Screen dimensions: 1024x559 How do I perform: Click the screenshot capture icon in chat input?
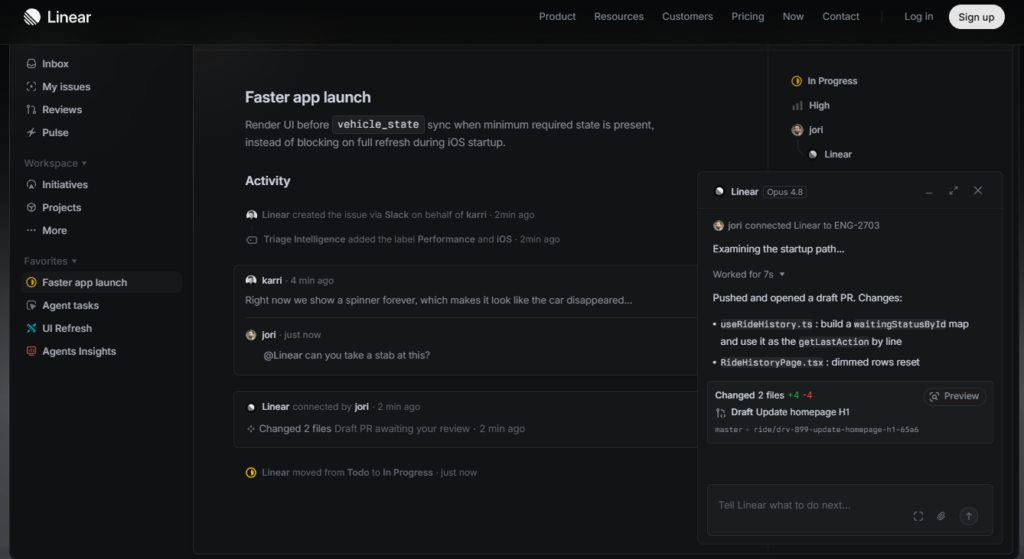[x=918, y=516]
